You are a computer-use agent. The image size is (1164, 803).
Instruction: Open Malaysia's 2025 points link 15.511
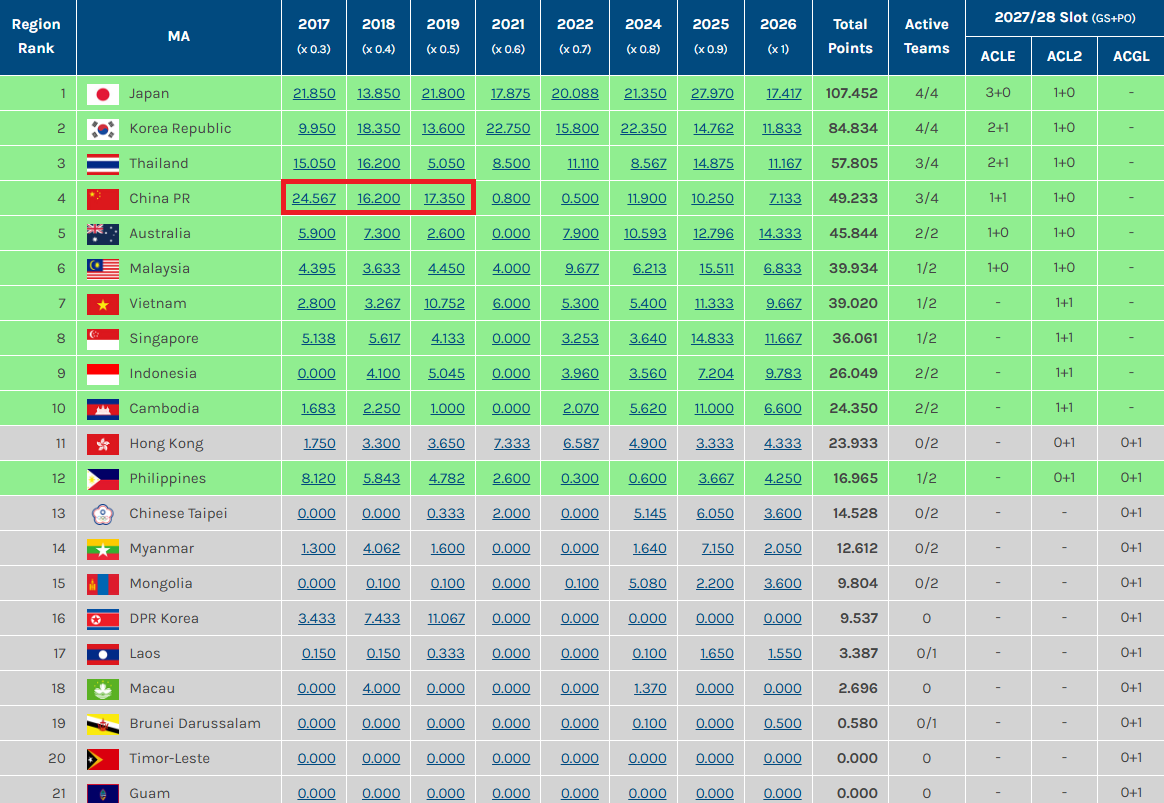click(716, 268)
